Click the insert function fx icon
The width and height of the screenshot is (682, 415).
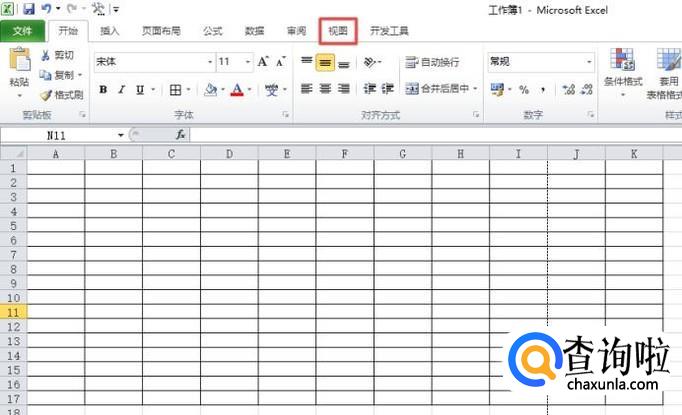pyautogui.click(x=181, y=134)
